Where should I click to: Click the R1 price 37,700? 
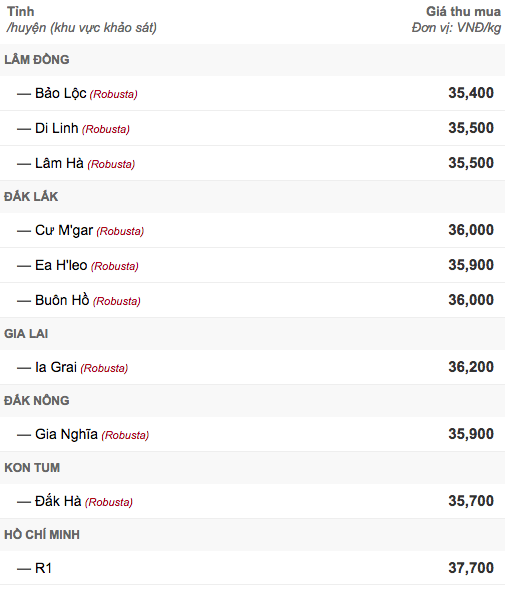471,568
